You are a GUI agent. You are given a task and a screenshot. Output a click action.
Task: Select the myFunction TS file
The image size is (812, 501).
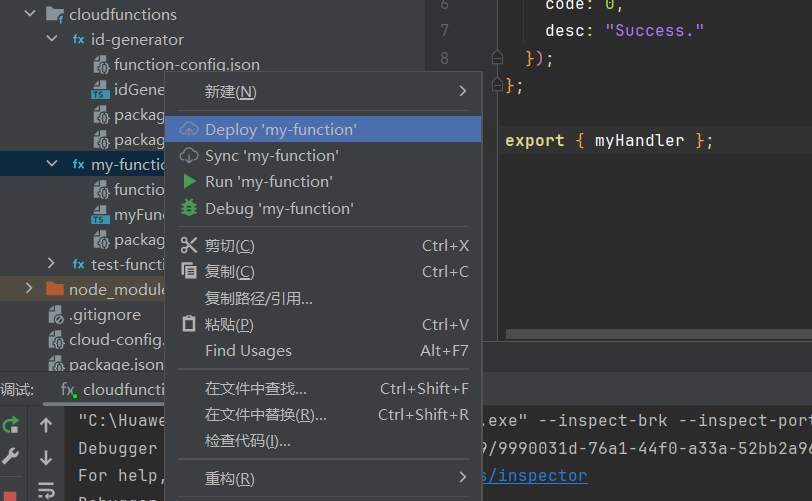click(x=139, y=214)
